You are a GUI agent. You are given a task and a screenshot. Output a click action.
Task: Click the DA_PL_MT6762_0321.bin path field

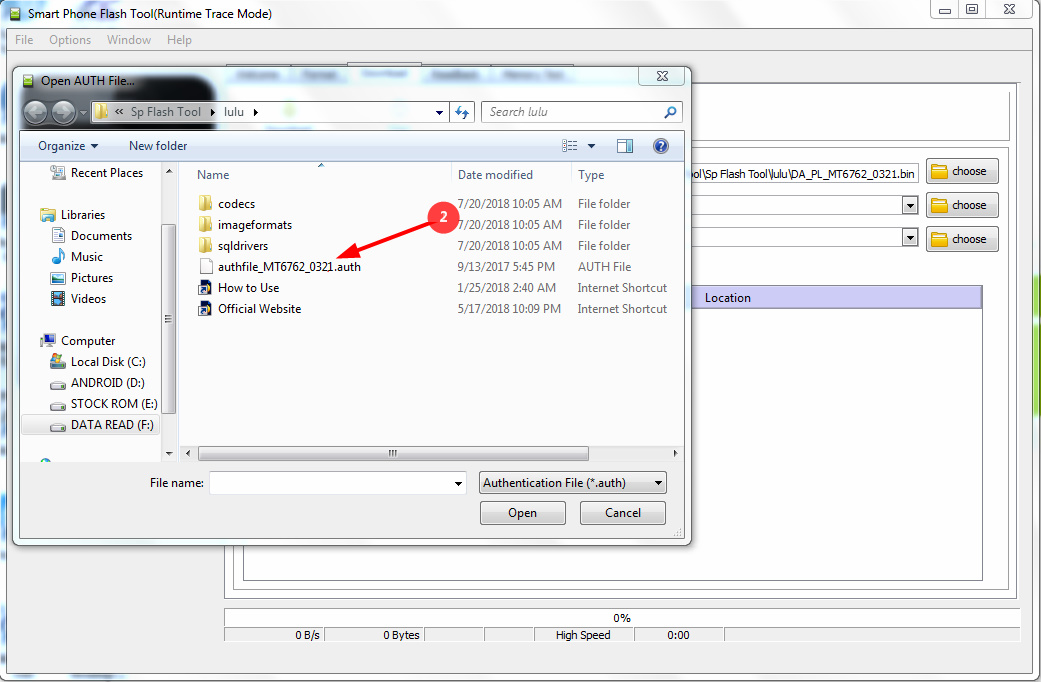805,174
